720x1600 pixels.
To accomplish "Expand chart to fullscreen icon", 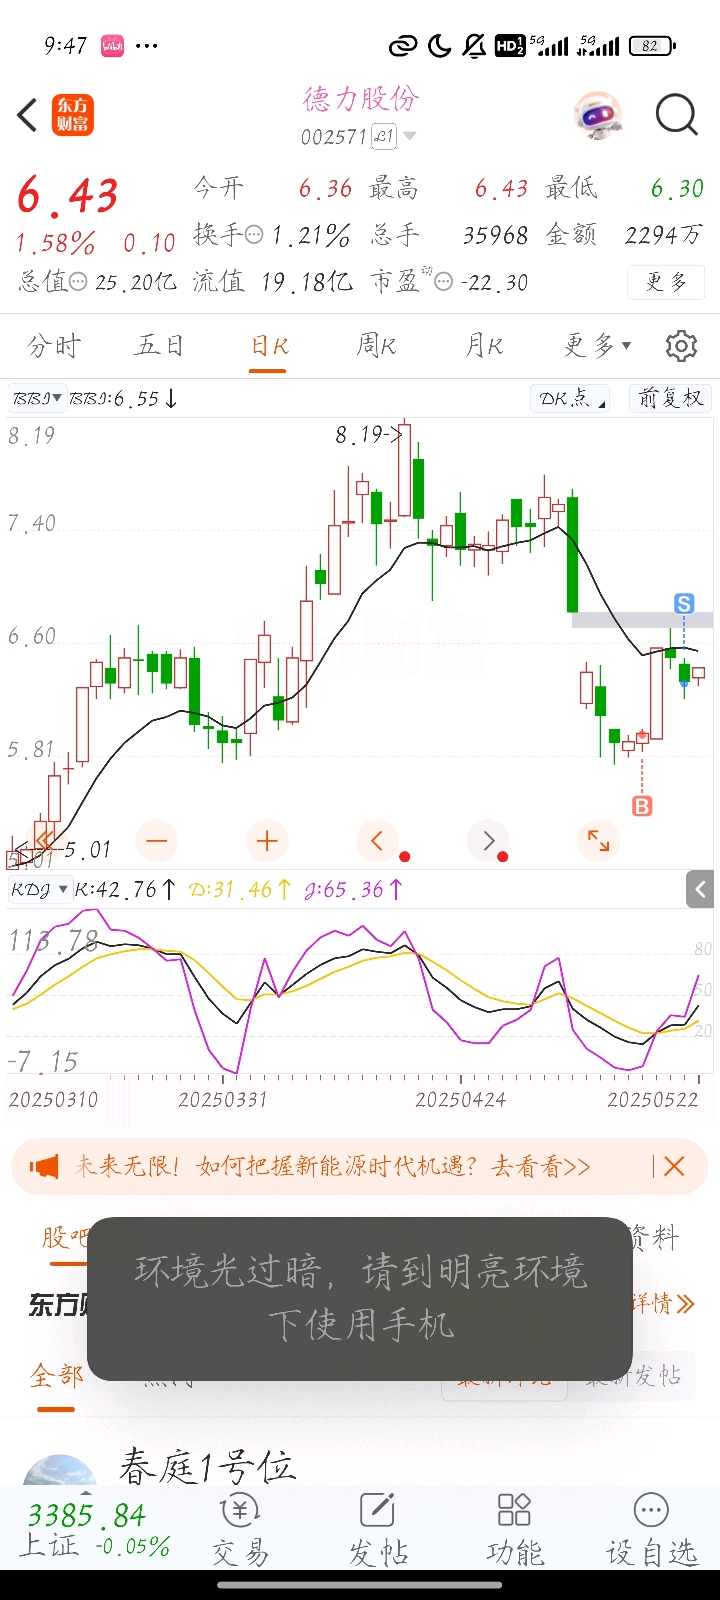I will 598,841.
